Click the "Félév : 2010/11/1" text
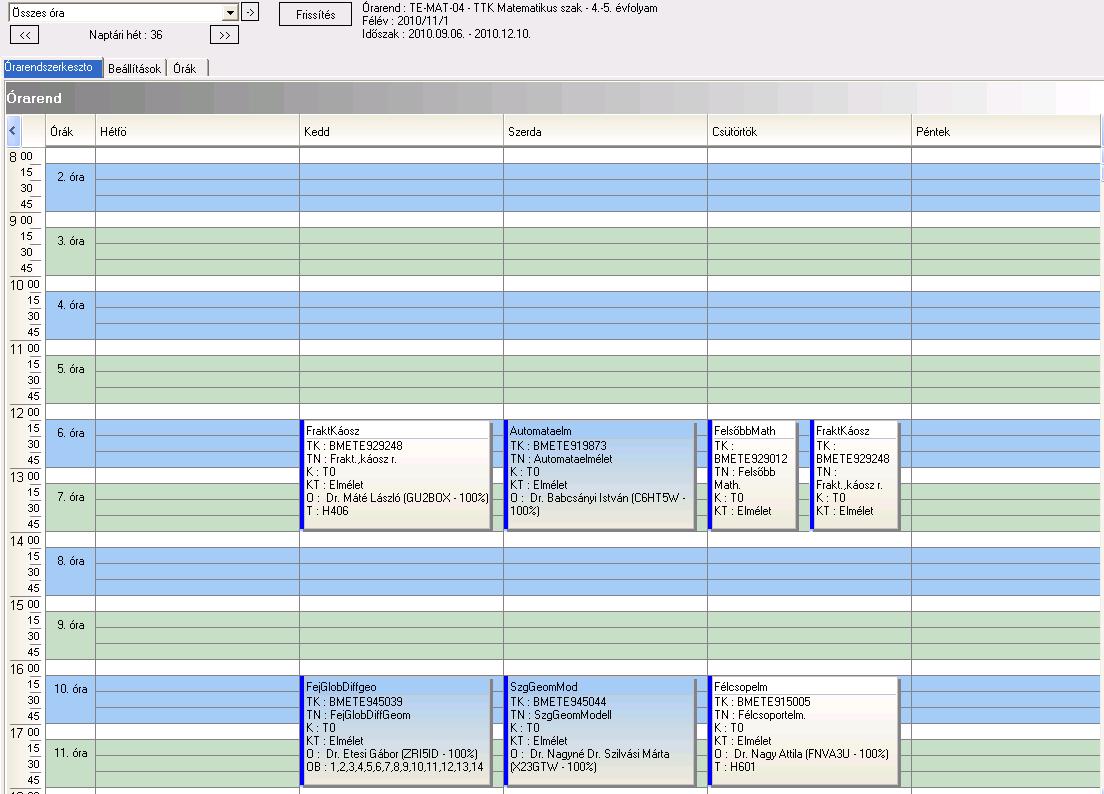Viewport: 1104px width, 794px height. tap(405, 21)
